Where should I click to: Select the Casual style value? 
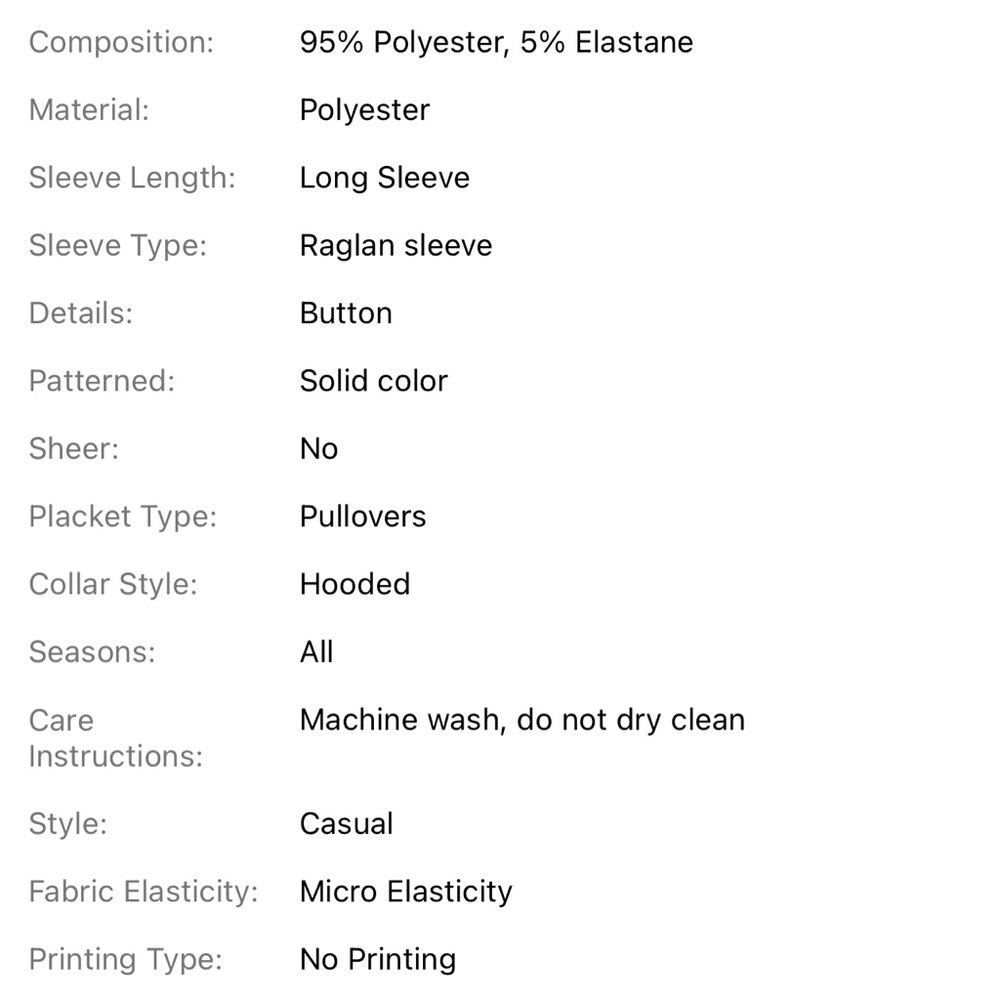click(346, 823)
